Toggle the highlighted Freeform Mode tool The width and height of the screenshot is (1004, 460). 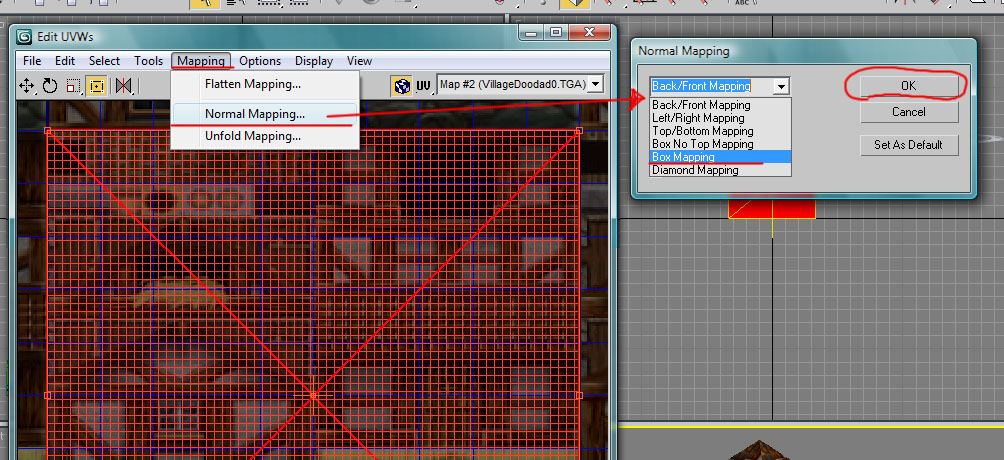pyautogui.click(x=97, y=85)
